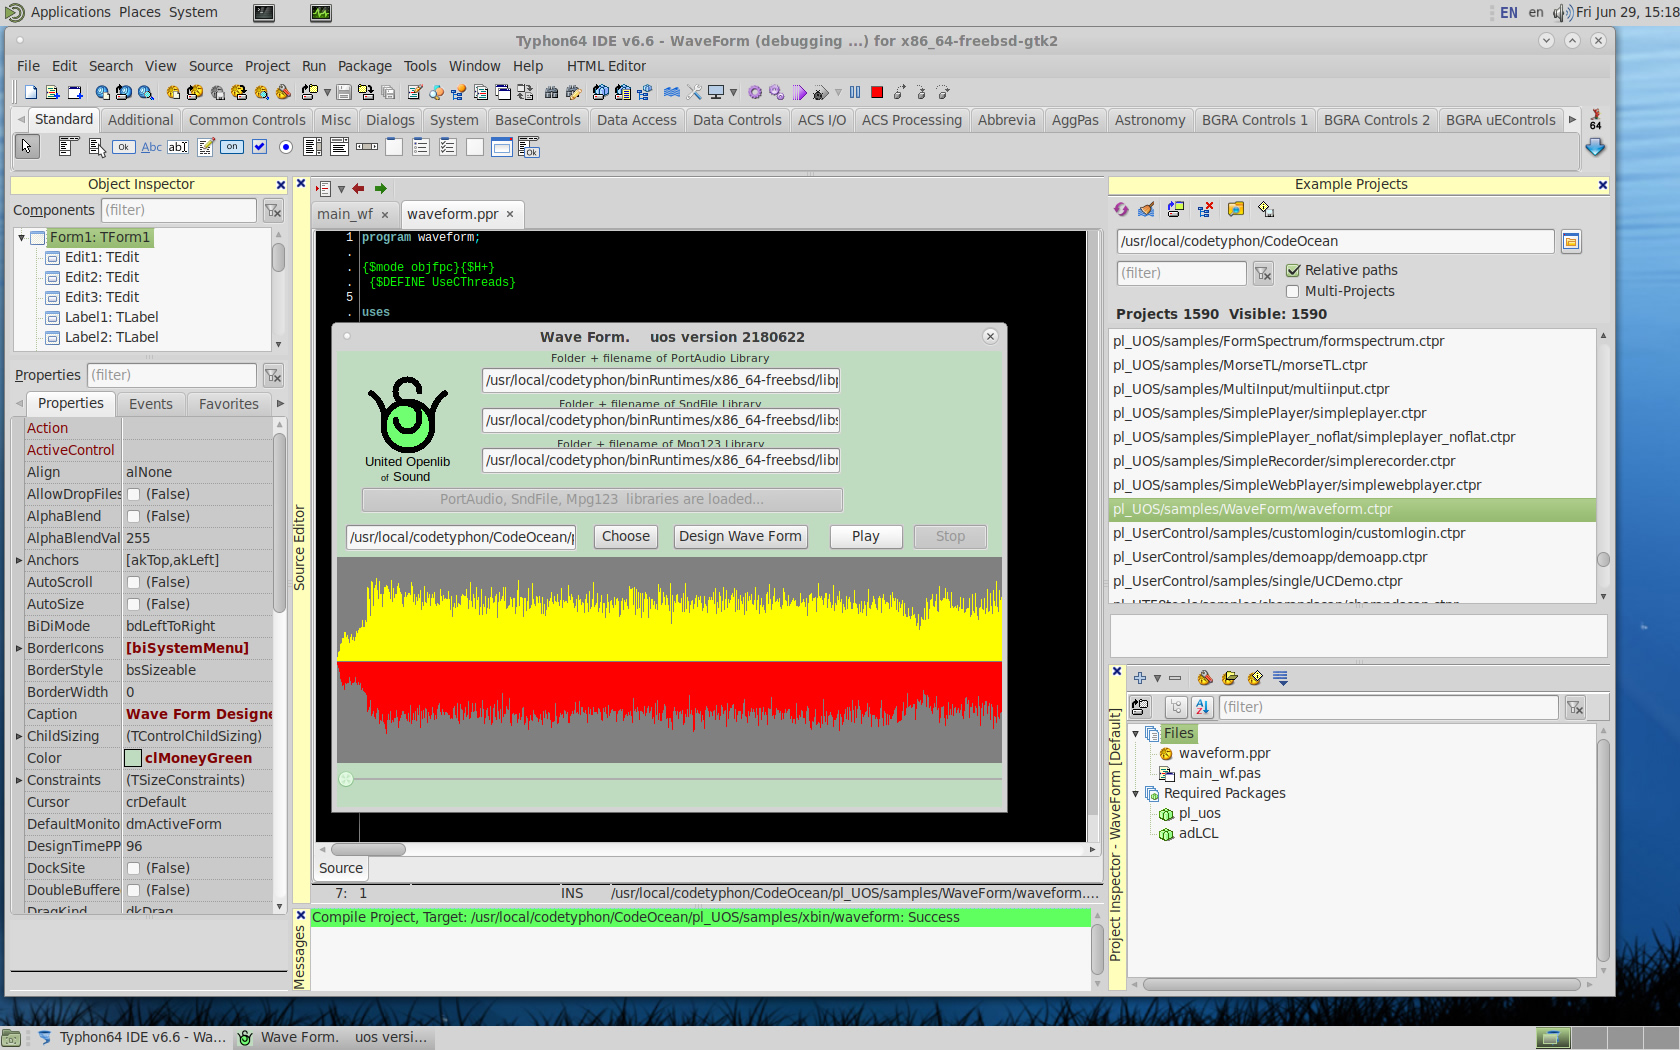Click the directory hierarchy icon in Project Inspector

pyautogui.click(x=1176, y=707)
